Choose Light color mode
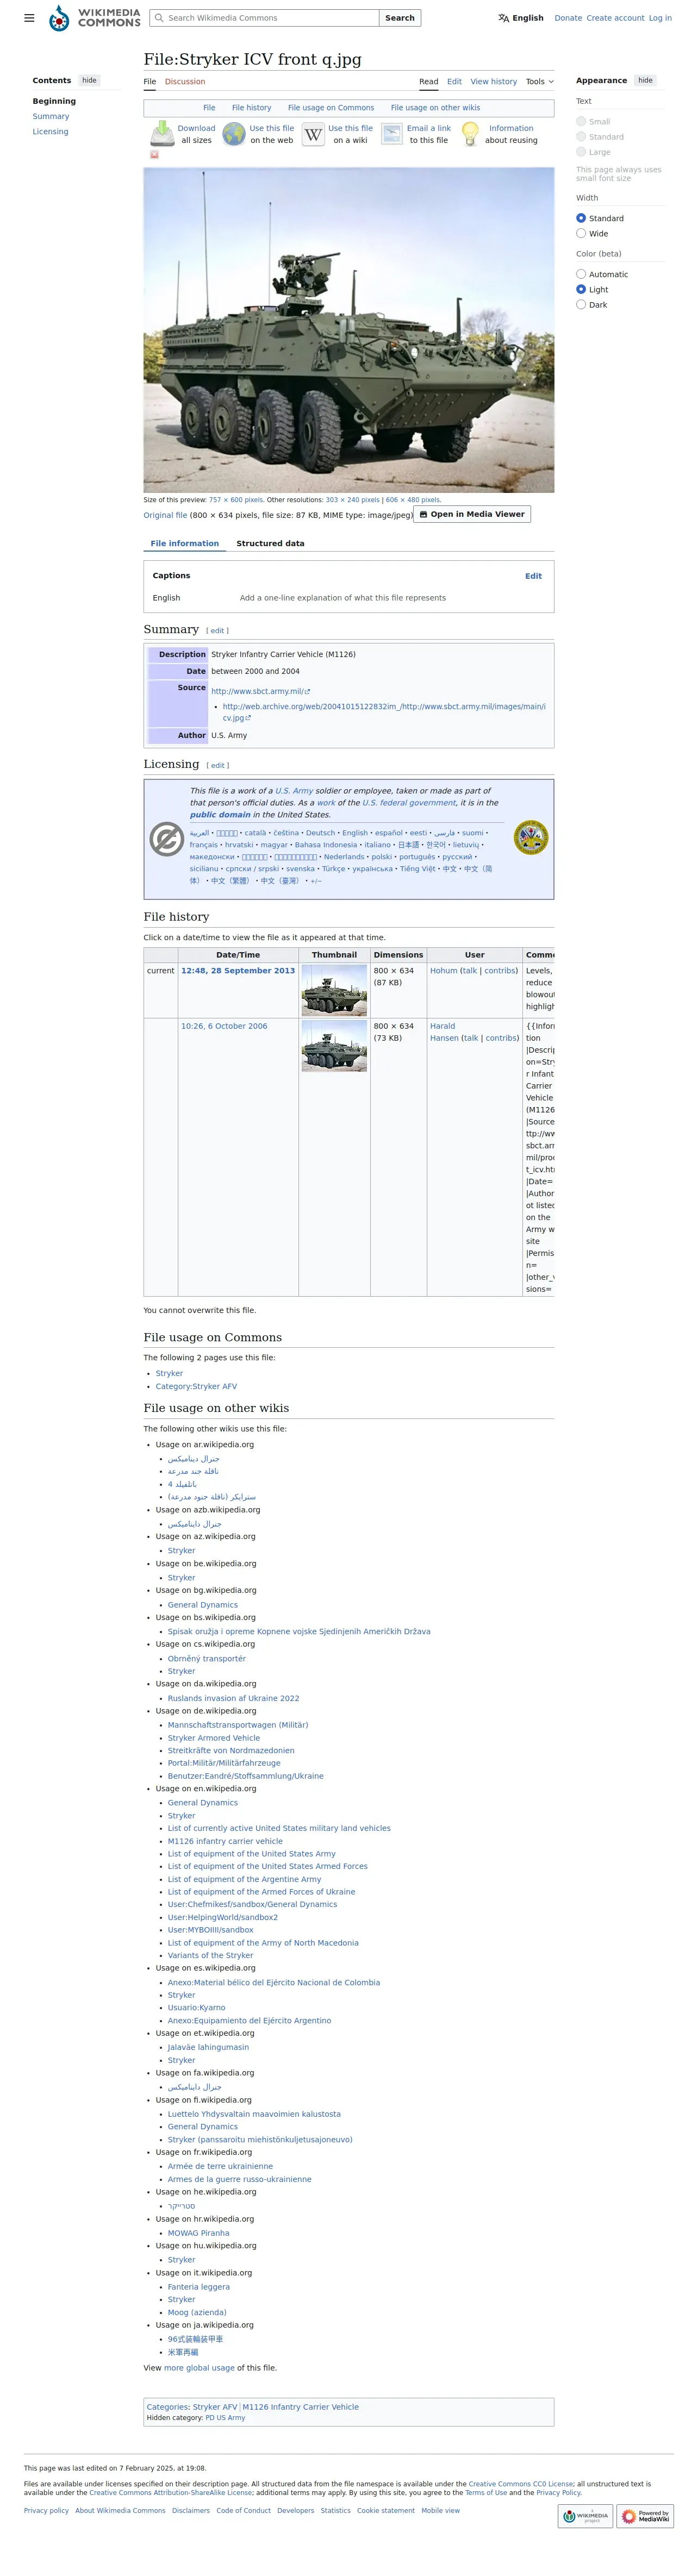The image size is (698, 2576). tap(581, 289)
